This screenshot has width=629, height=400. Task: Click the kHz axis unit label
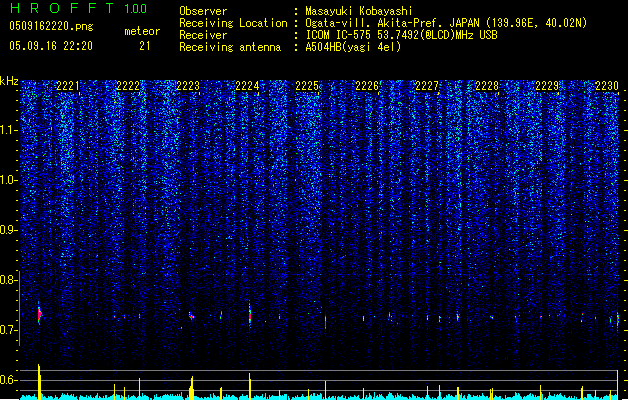coord(9,81)
